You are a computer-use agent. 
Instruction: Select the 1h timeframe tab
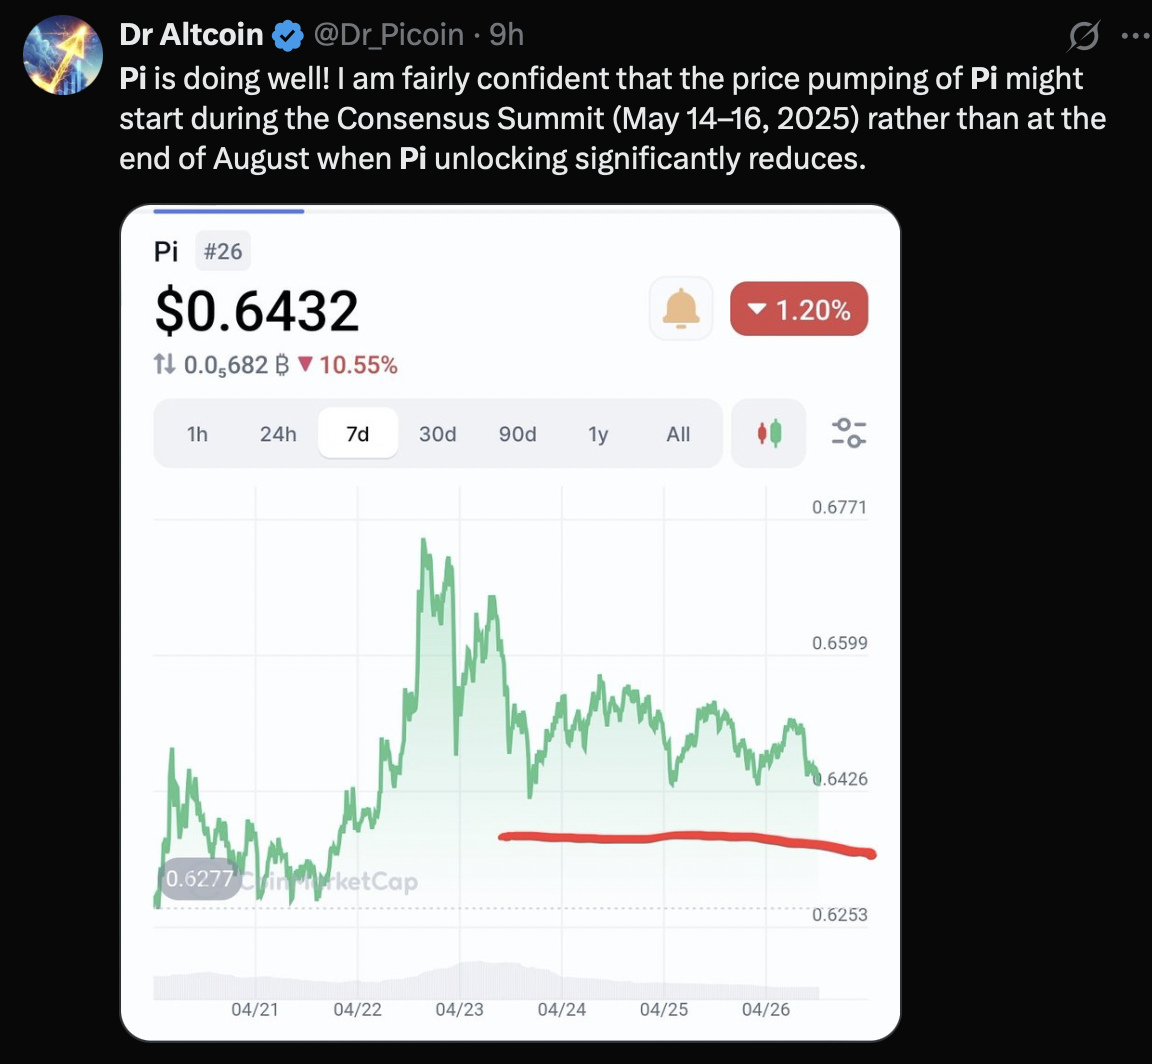tap(198, 434)
